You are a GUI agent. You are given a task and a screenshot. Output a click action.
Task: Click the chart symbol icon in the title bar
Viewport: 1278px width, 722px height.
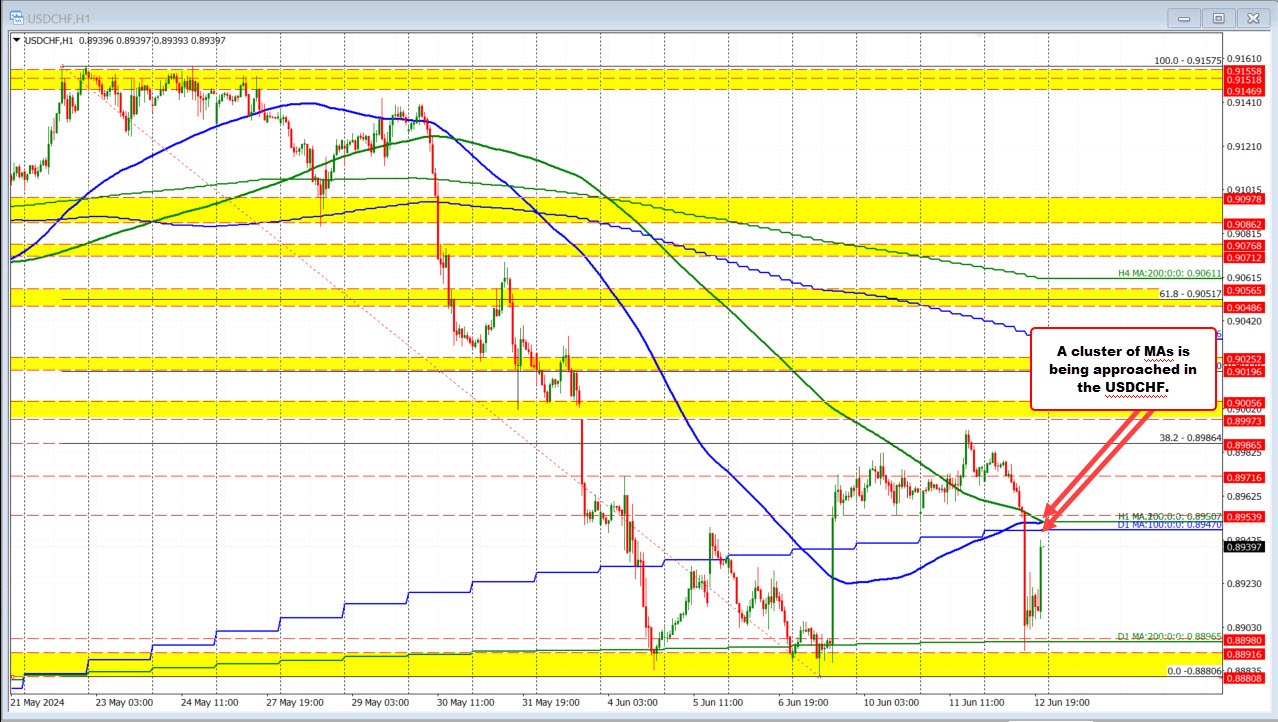click(x=16, y=17)
